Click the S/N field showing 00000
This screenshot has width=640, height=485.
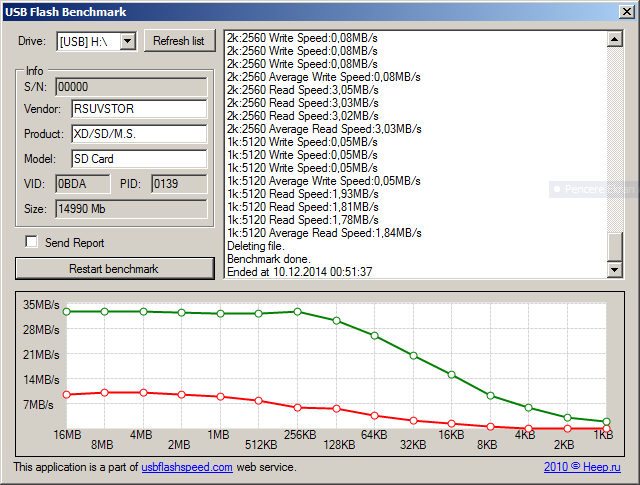130,86
